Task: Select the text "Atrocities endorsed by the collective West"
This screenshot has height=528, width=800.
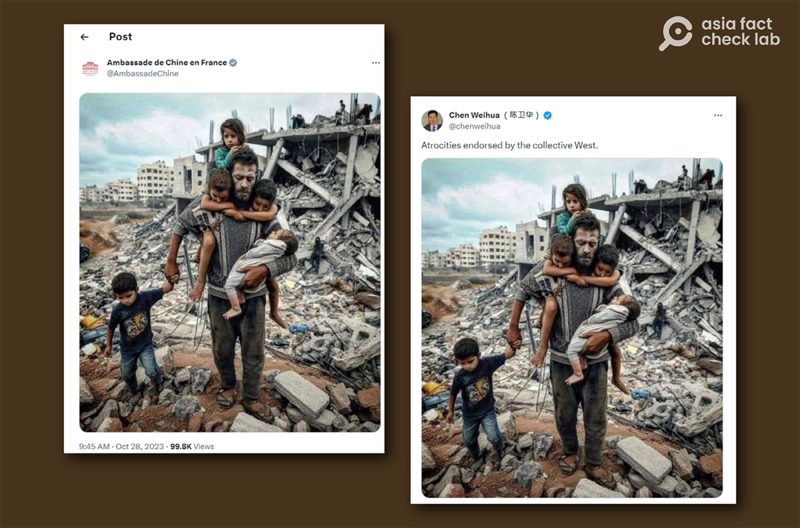Action: point(509,146)
